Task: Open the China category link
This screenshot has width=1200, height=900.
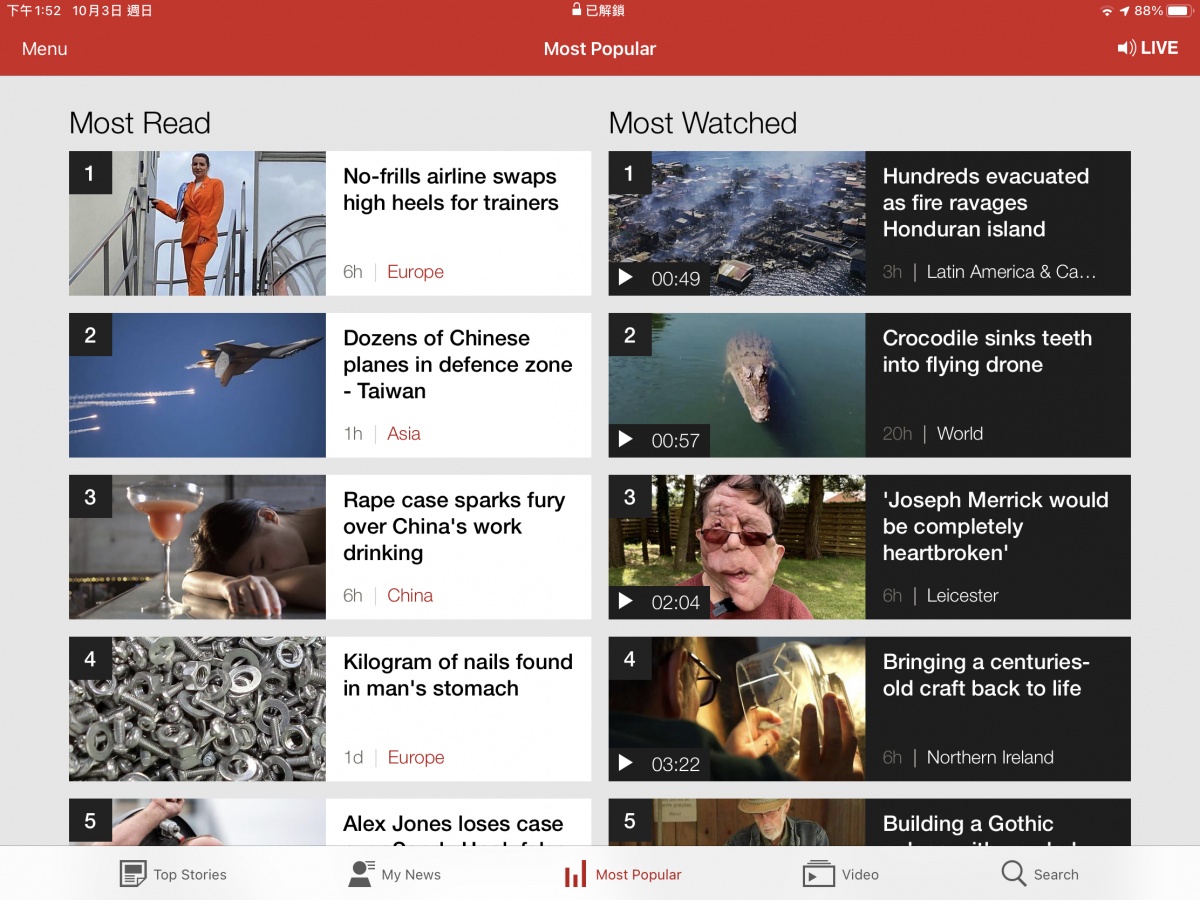Action: pos(410,596)
